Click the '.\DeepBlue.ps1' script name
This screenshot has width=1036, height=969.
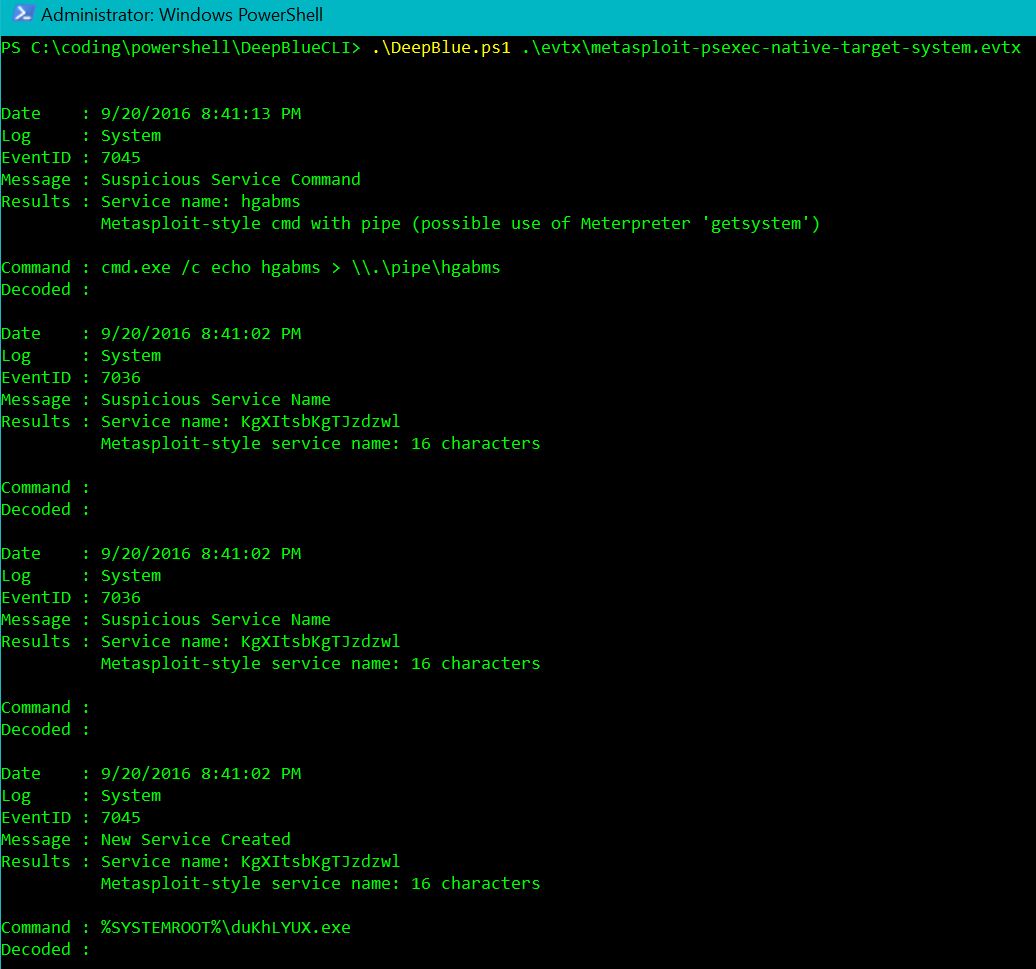click(441, 48)
